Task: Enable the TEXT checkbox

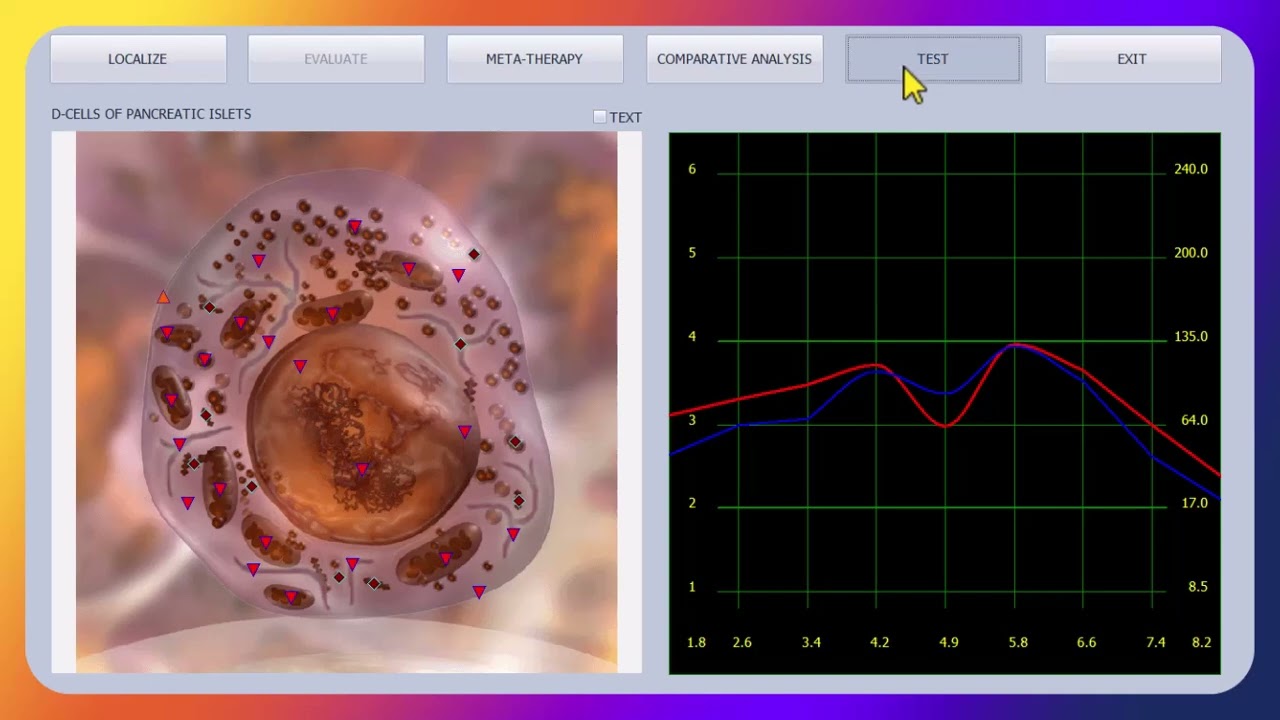Action: tap(600, 117)
